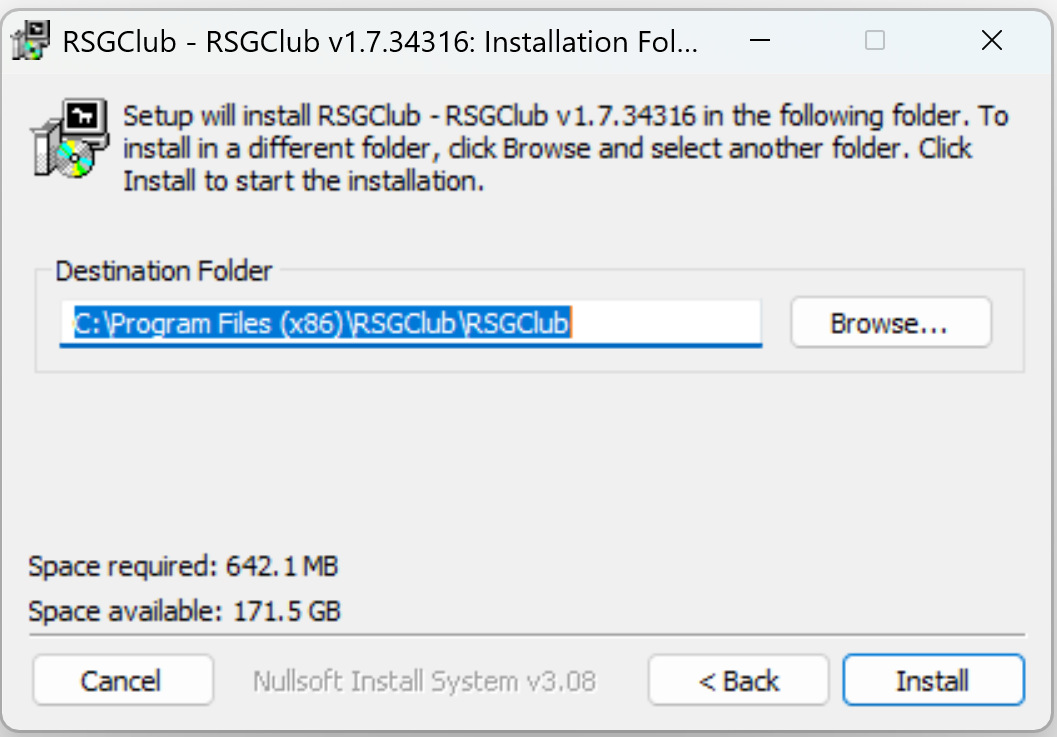Click the greyed-out maximize button
Viewport: 1057px width, 737px height.
coord(875,40)
